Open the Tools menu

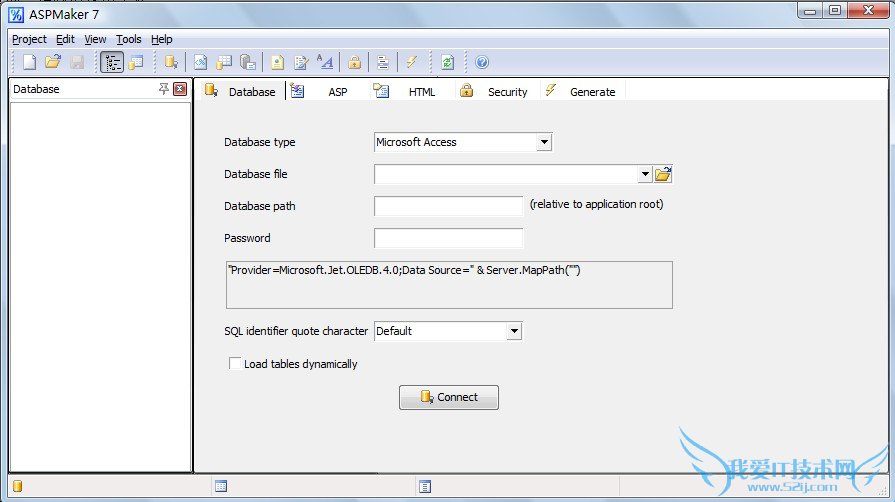[x=128, y=39]
